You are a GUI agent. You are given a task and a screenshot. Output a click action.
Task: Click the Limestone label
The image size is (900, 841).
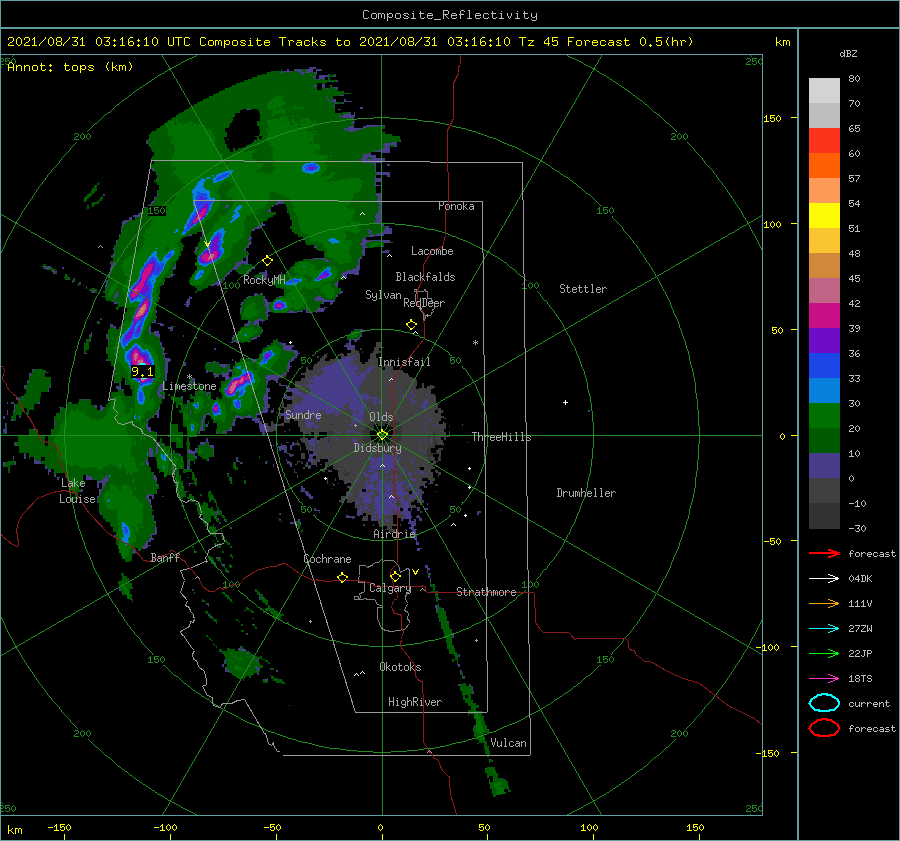pos(189,386)
